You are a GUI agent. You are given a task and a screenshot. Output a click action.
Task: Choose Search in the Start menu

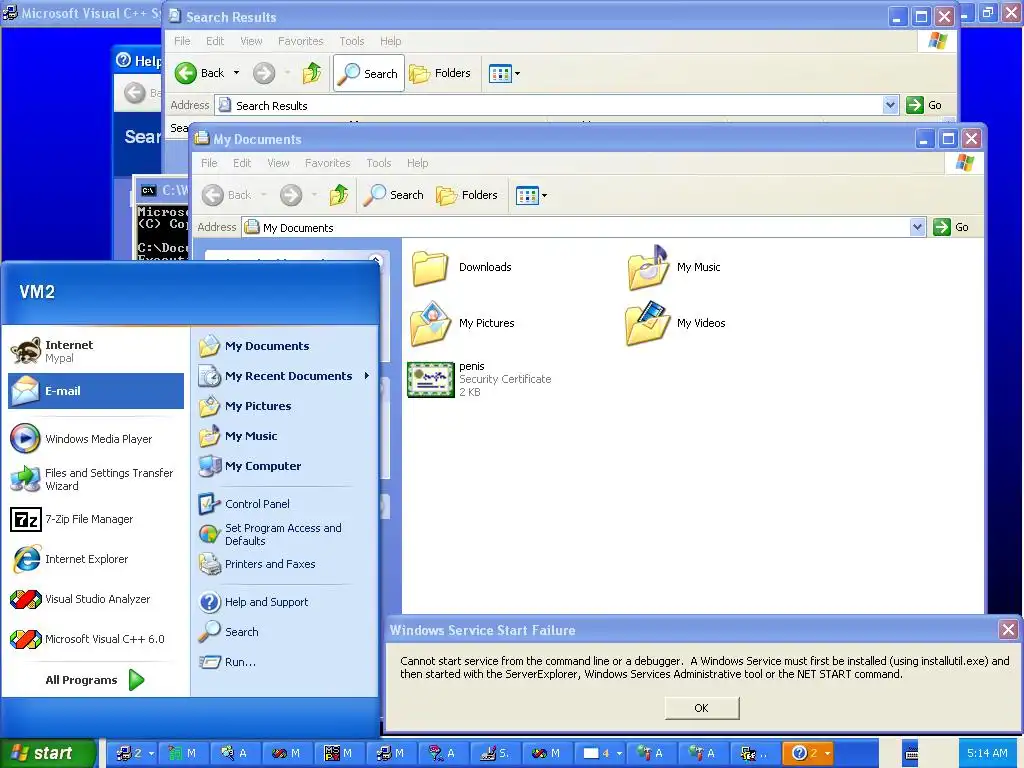coord(285,632)
